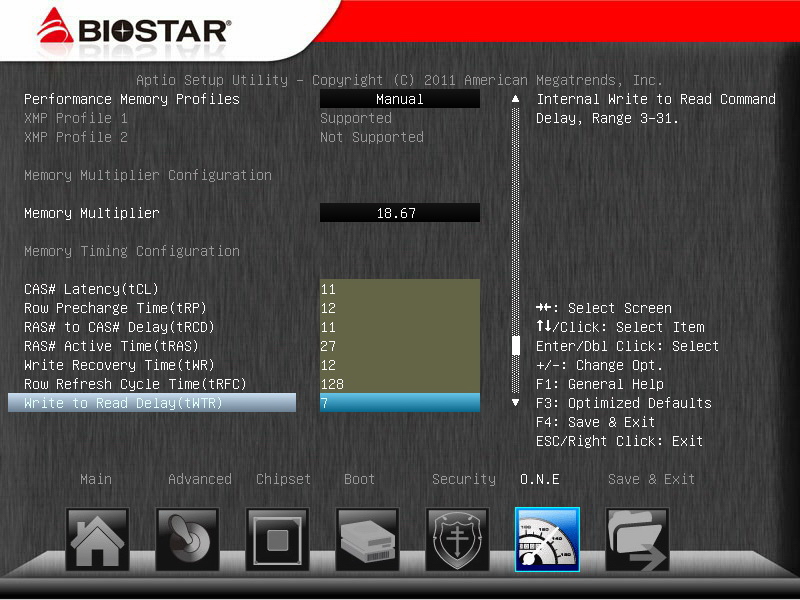Select the Write to Read Delay value 7
This screenshot has width=800, height=600.
click(x=399, y=403)
